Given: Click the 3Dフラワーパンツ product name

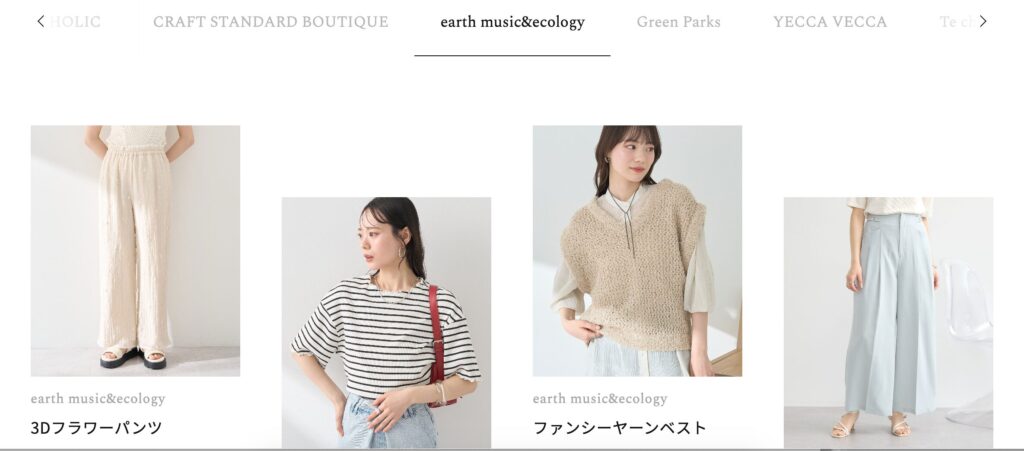Looking at the screenshot, I should [96, 428].
